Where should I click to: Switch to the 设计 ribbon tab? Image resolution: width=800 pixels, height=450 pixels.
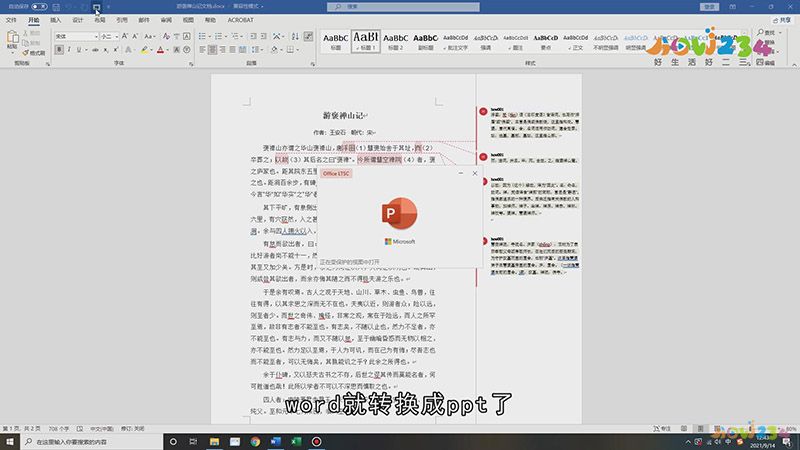(x=78, y=20)
